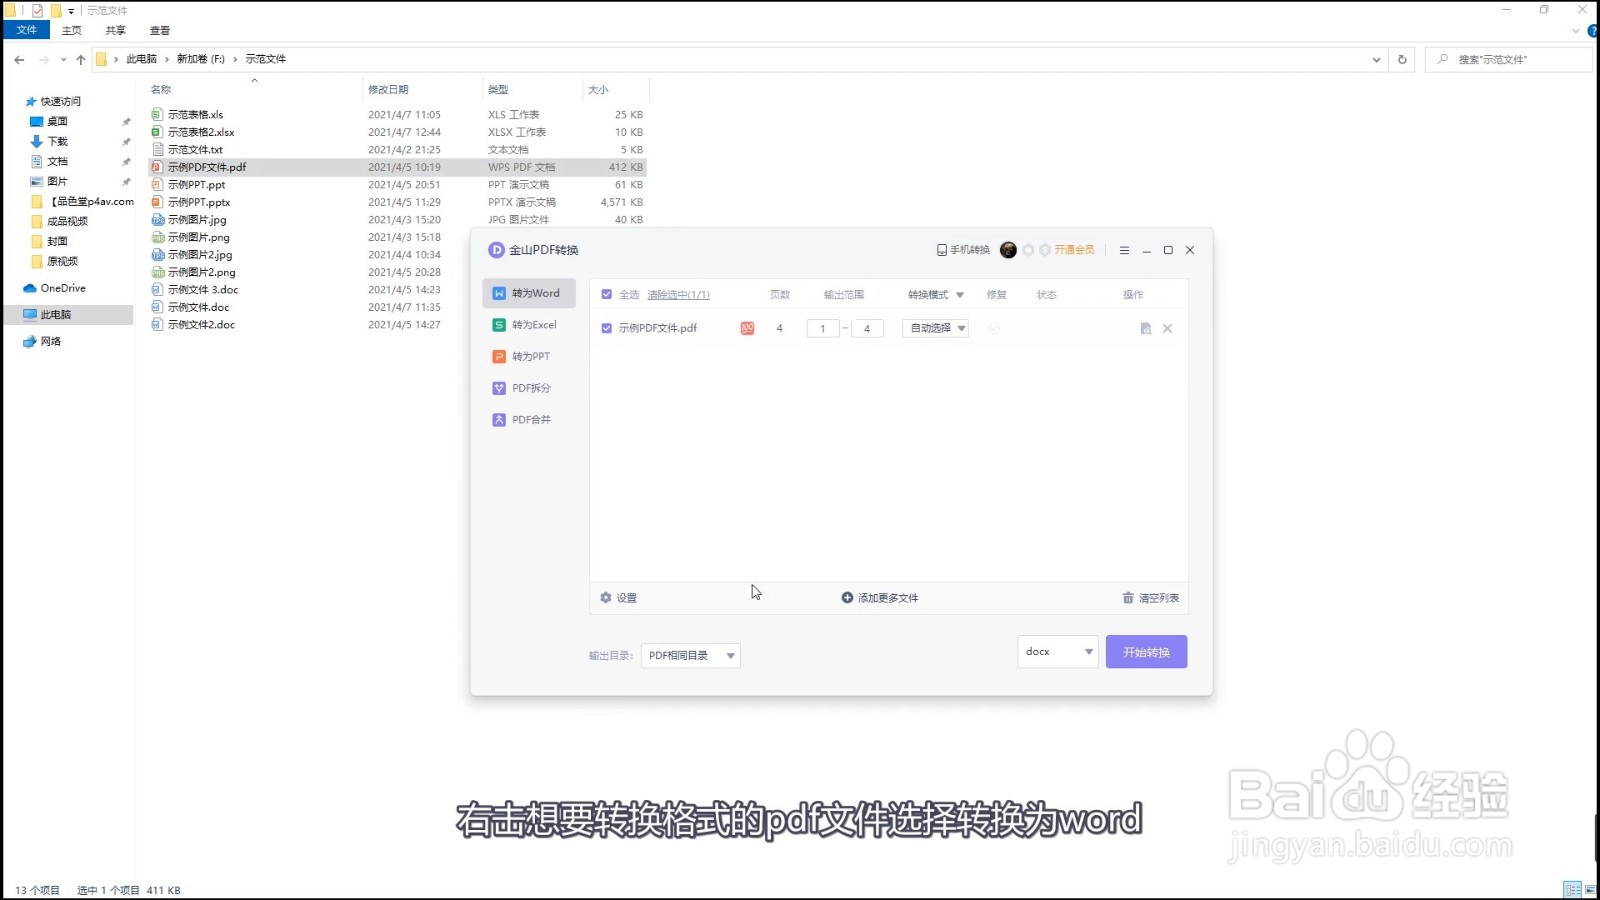The width and height of the screenshot is (1600, 900).
Task: Uncheck the 全选 select-all checkbox
Action: pos(607,294)
